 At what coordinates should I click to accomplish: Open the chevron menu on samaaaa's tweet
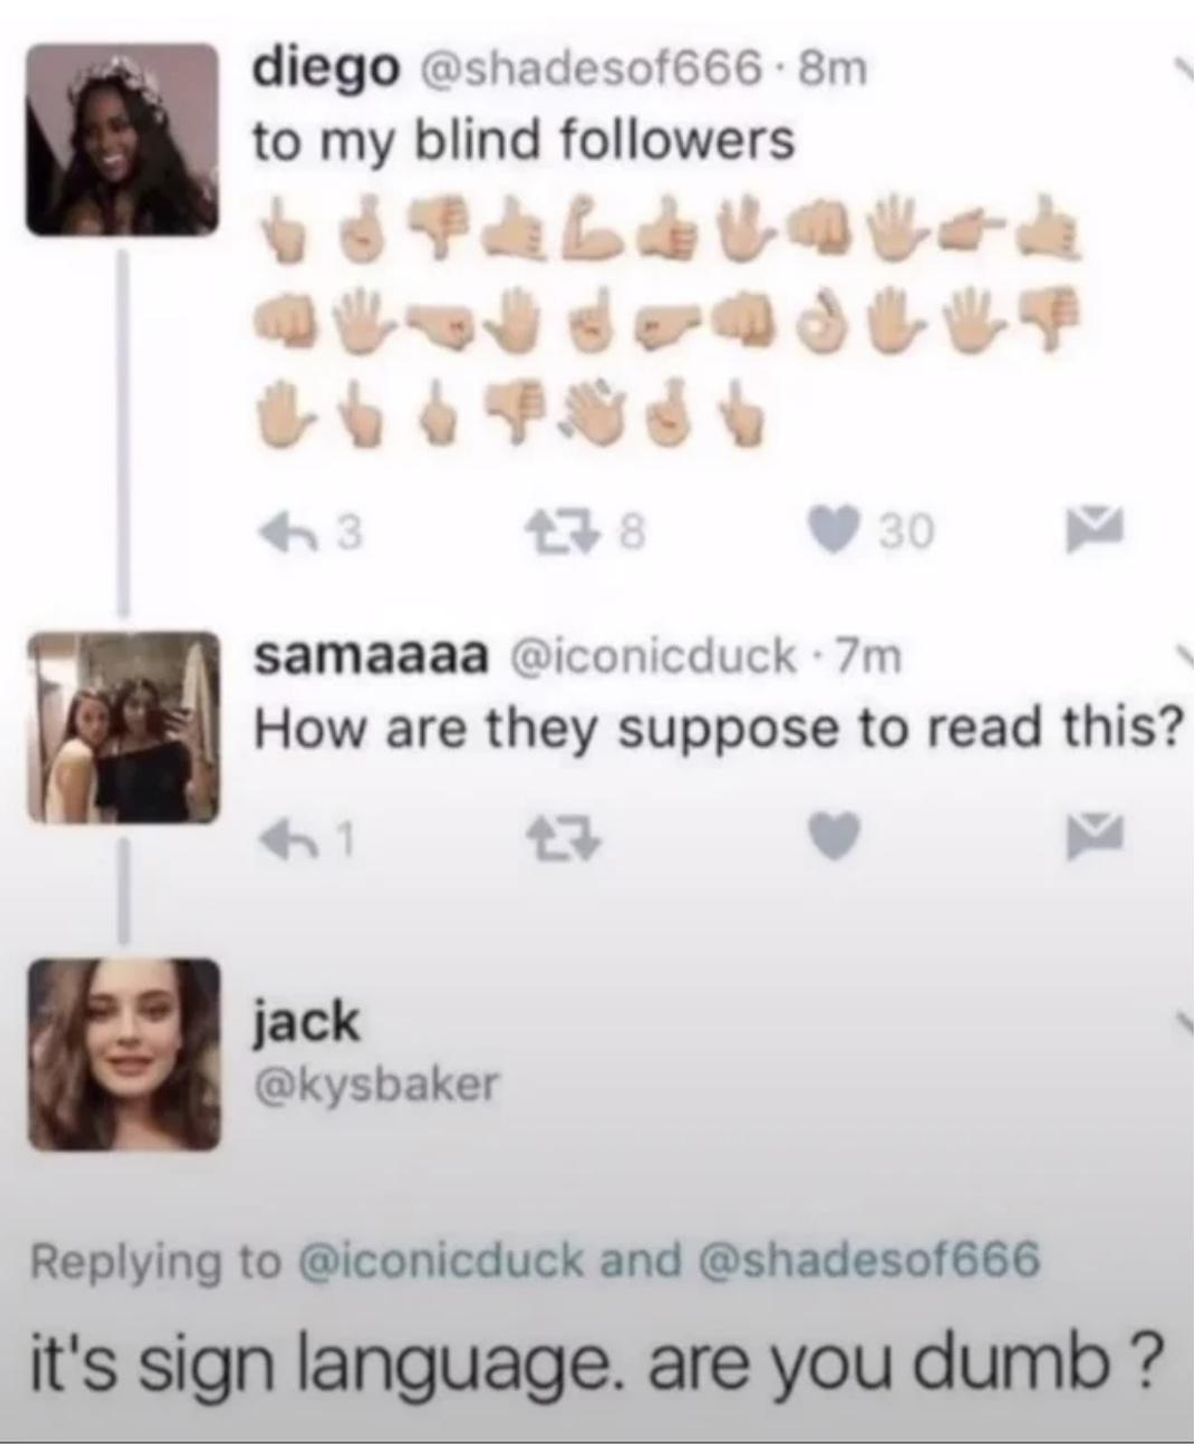[1184, 655]
